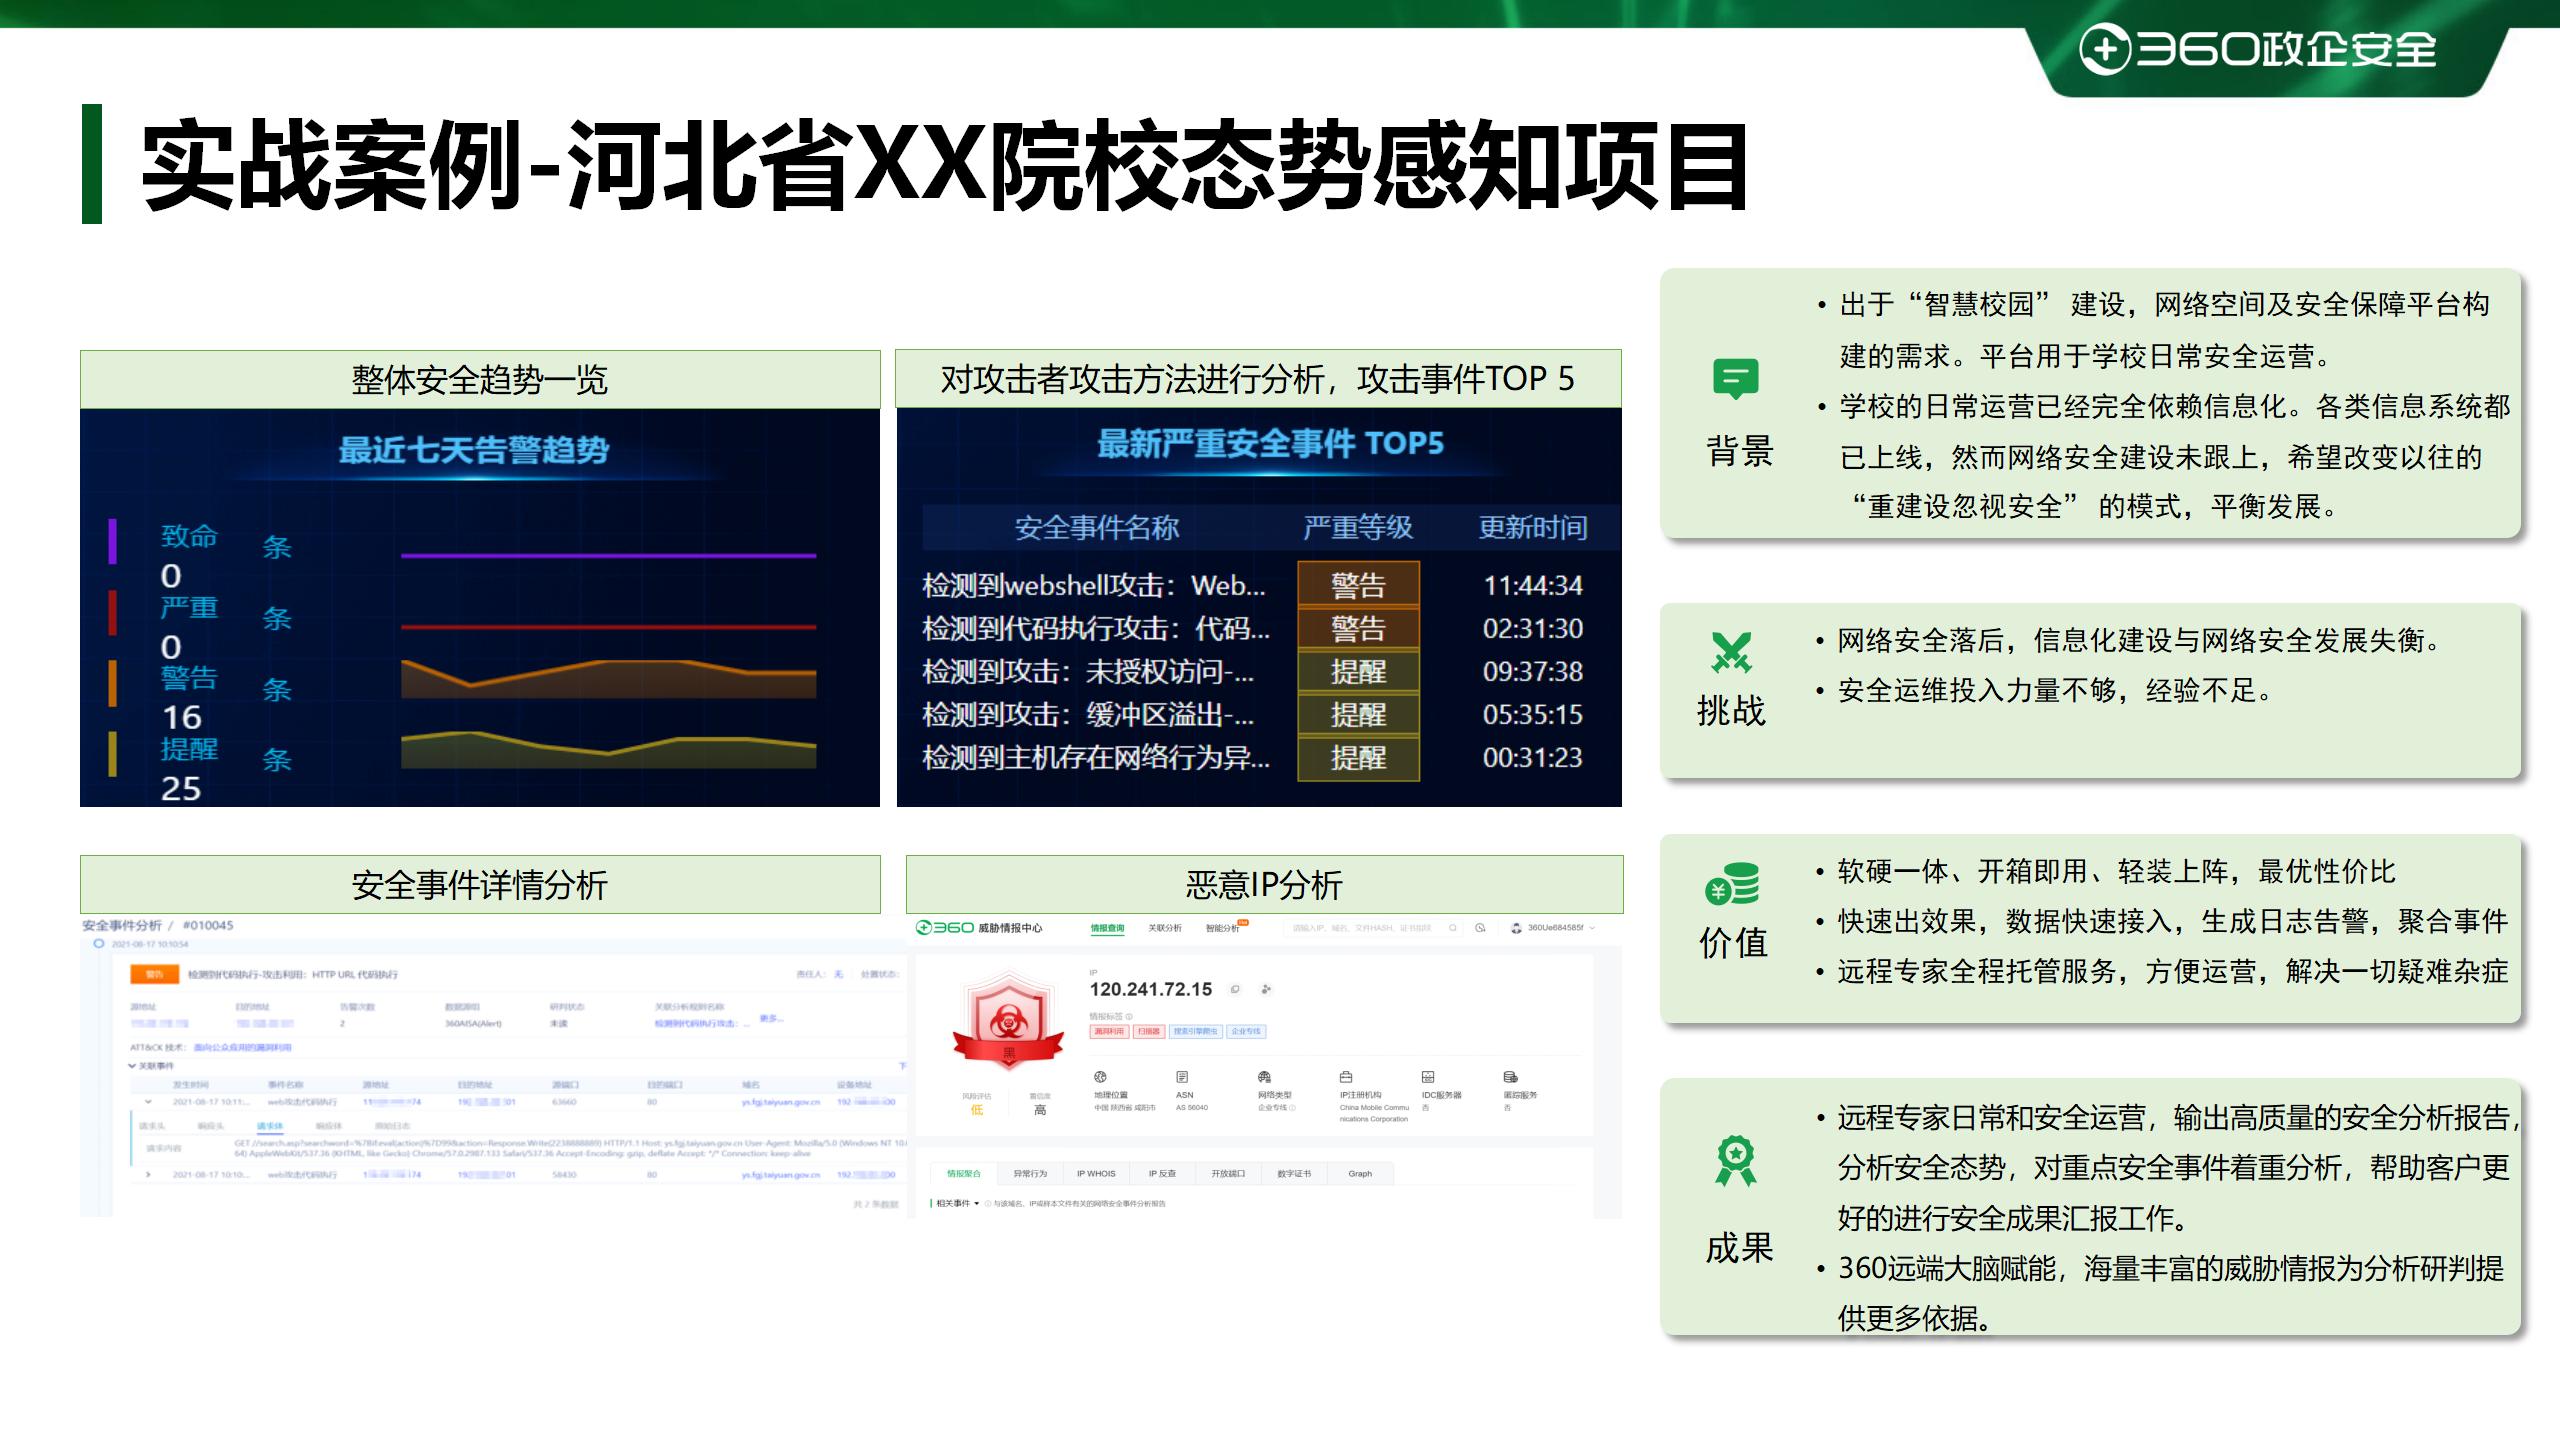Click the history clock icon in threat center header
The width and height of the screenshot is (2560, 1440).
1480,928
